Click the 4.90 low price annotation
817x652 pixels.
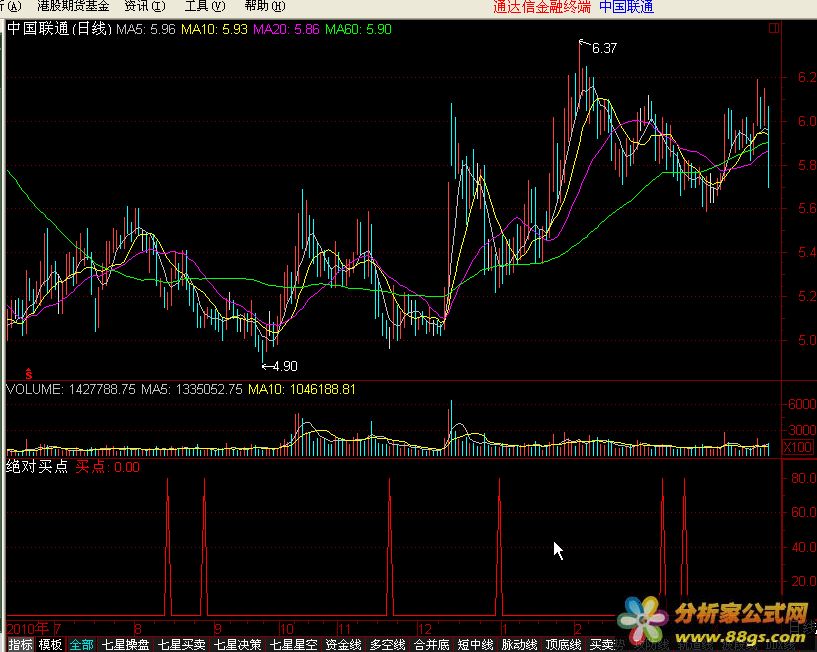(284, 366)
